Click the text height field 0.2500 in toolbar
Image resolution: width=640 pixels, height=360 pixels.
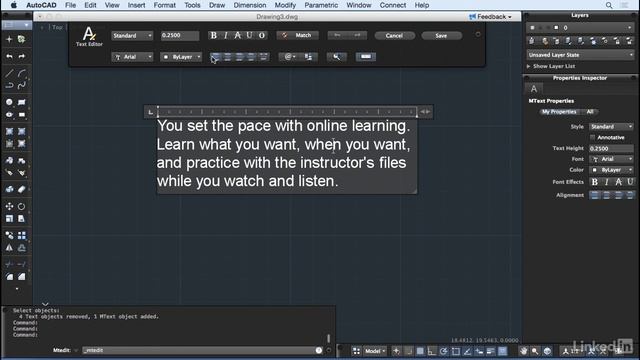pos(180,36)
